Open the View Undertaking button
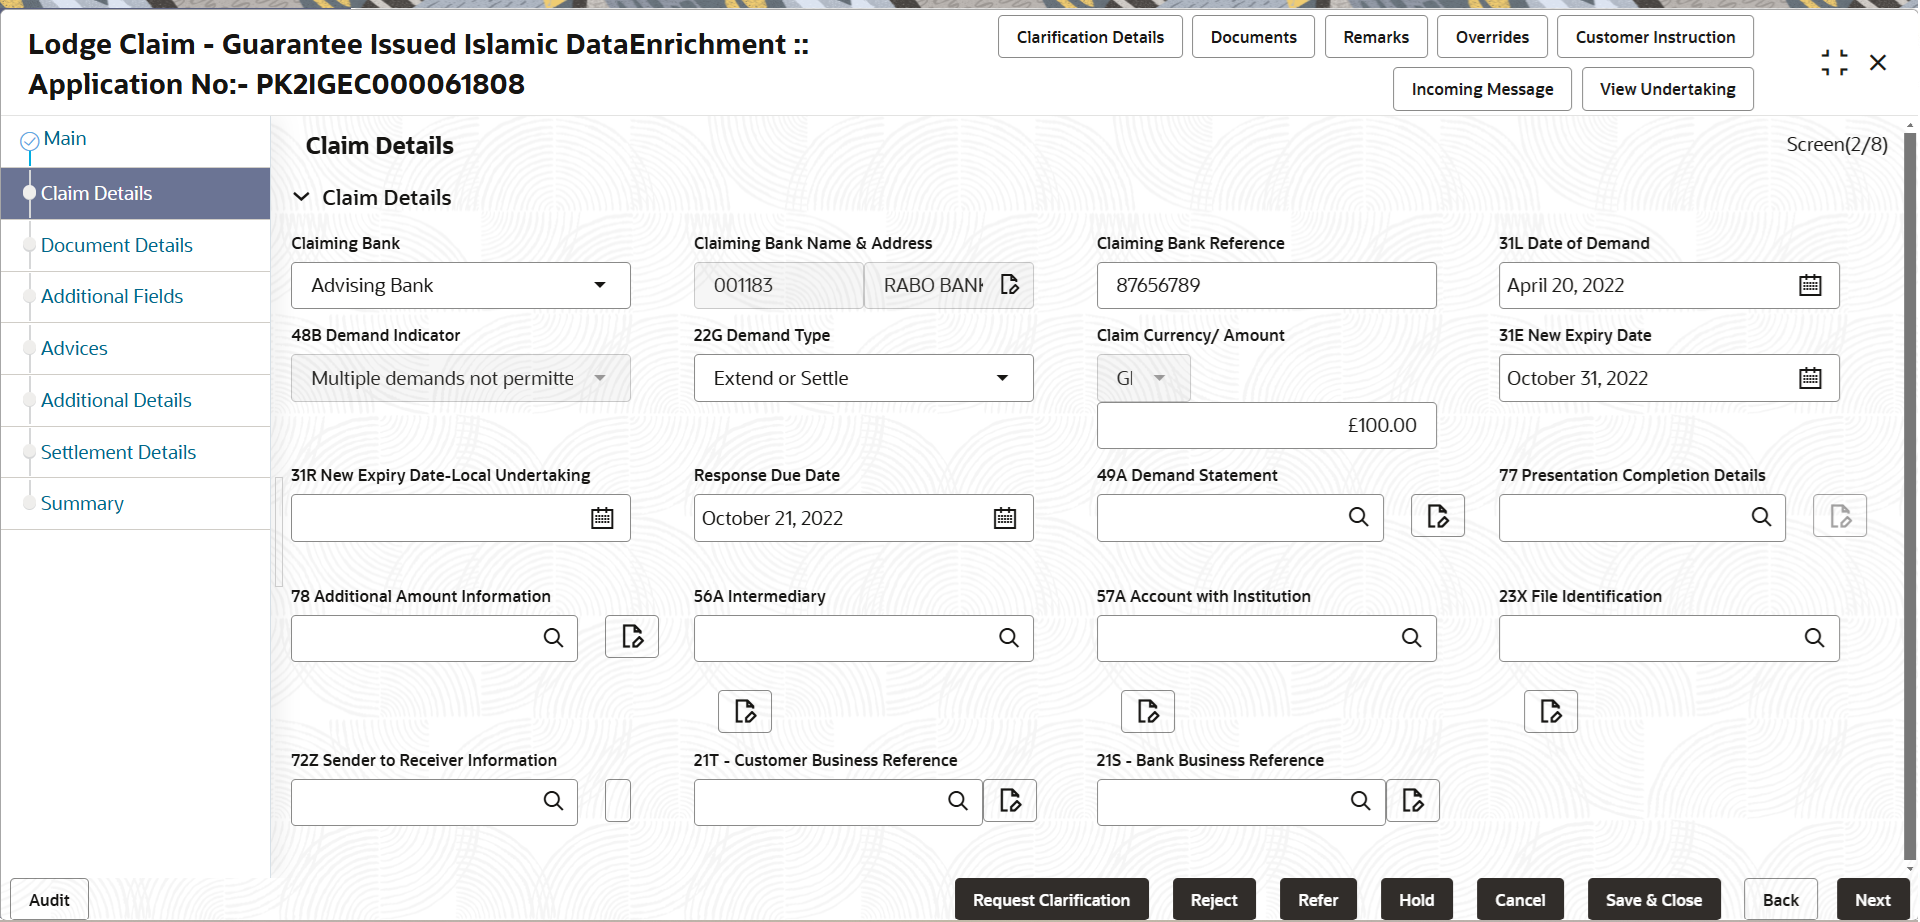Screen dimensions: 1920x922 click(x=1668, y=89)
